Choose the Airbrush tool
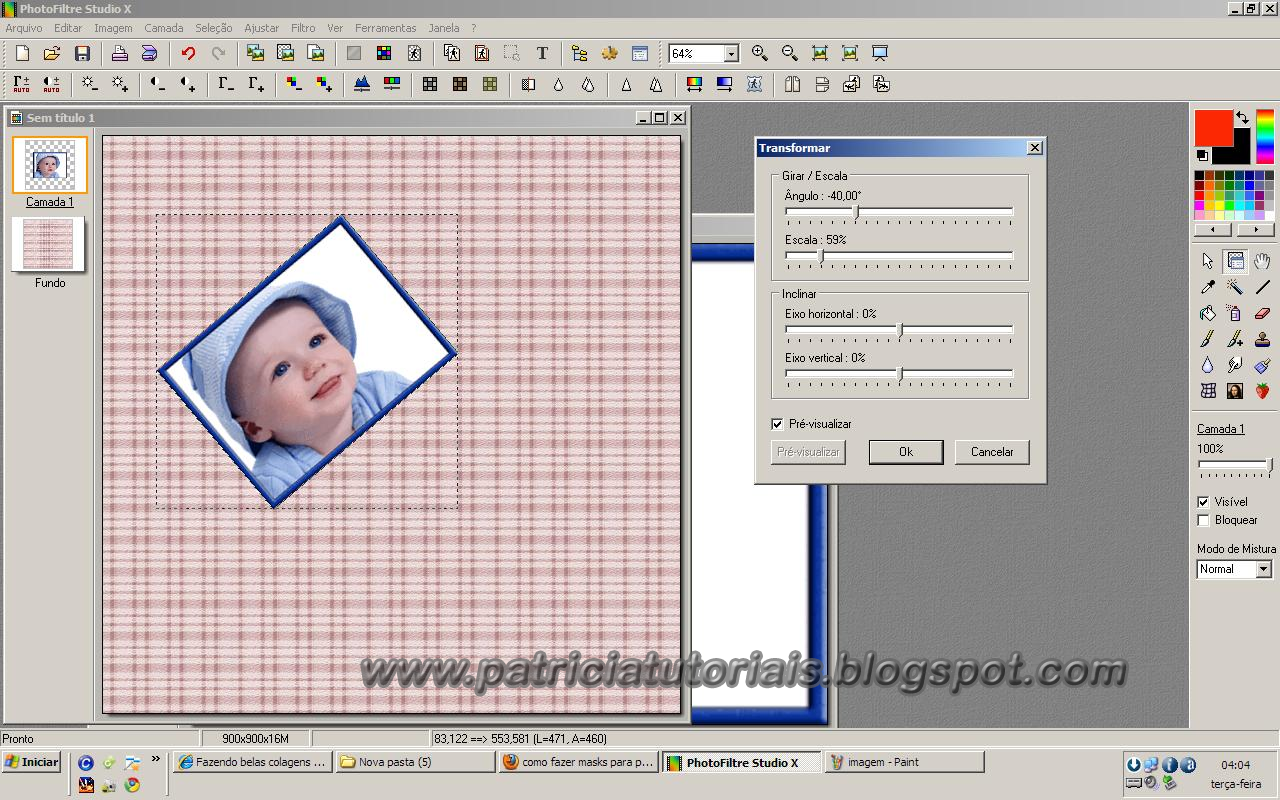 coord(1233,313)
